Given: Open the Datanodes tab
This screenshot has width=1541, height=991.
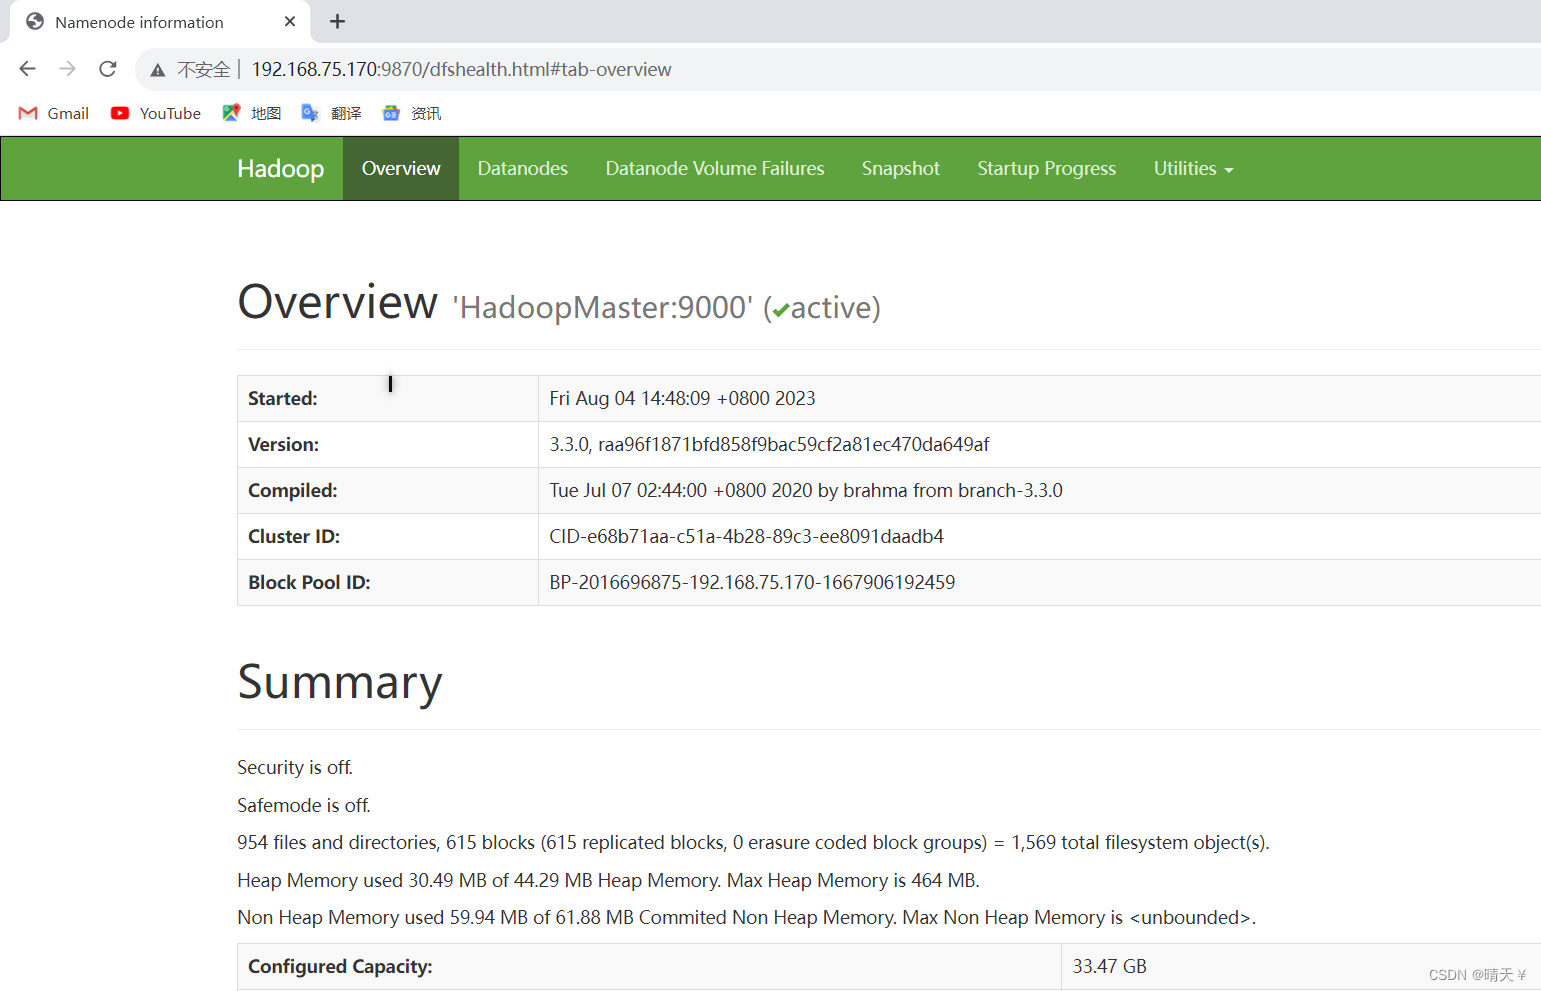Looking at the screenshot, I should pos(523,169).
